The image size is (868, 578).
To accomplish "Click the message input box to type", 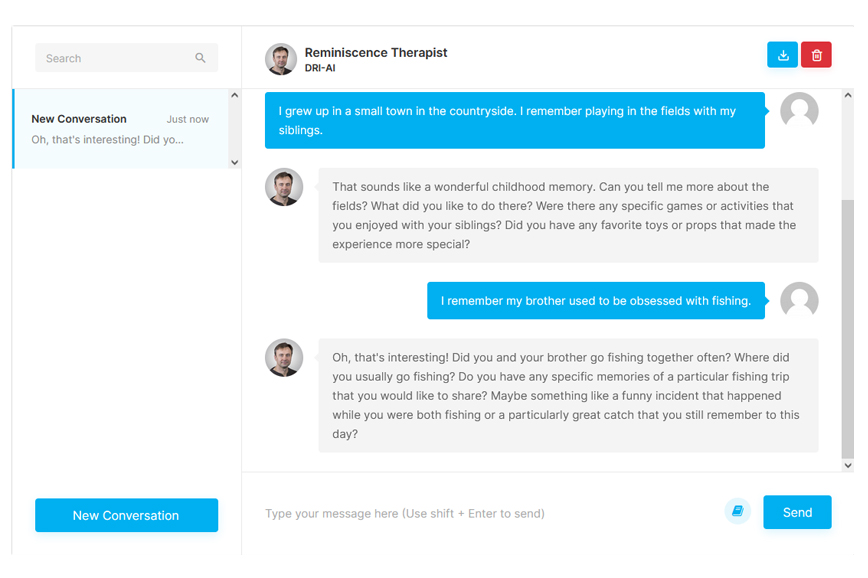I will click(x=480, y=513).
